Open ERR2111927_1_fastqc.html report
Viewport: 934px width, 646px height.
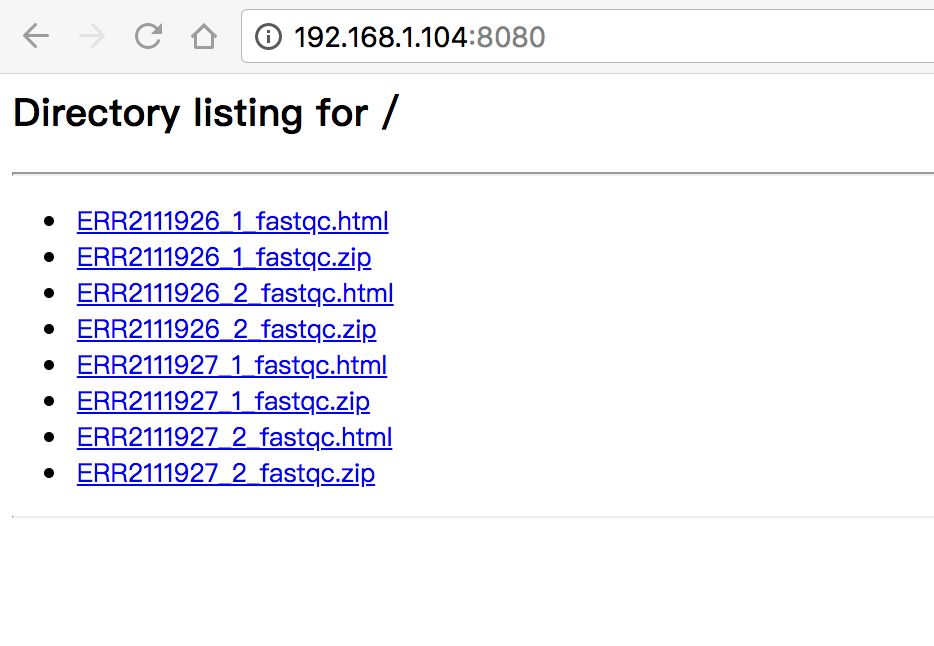pos(231,365)
